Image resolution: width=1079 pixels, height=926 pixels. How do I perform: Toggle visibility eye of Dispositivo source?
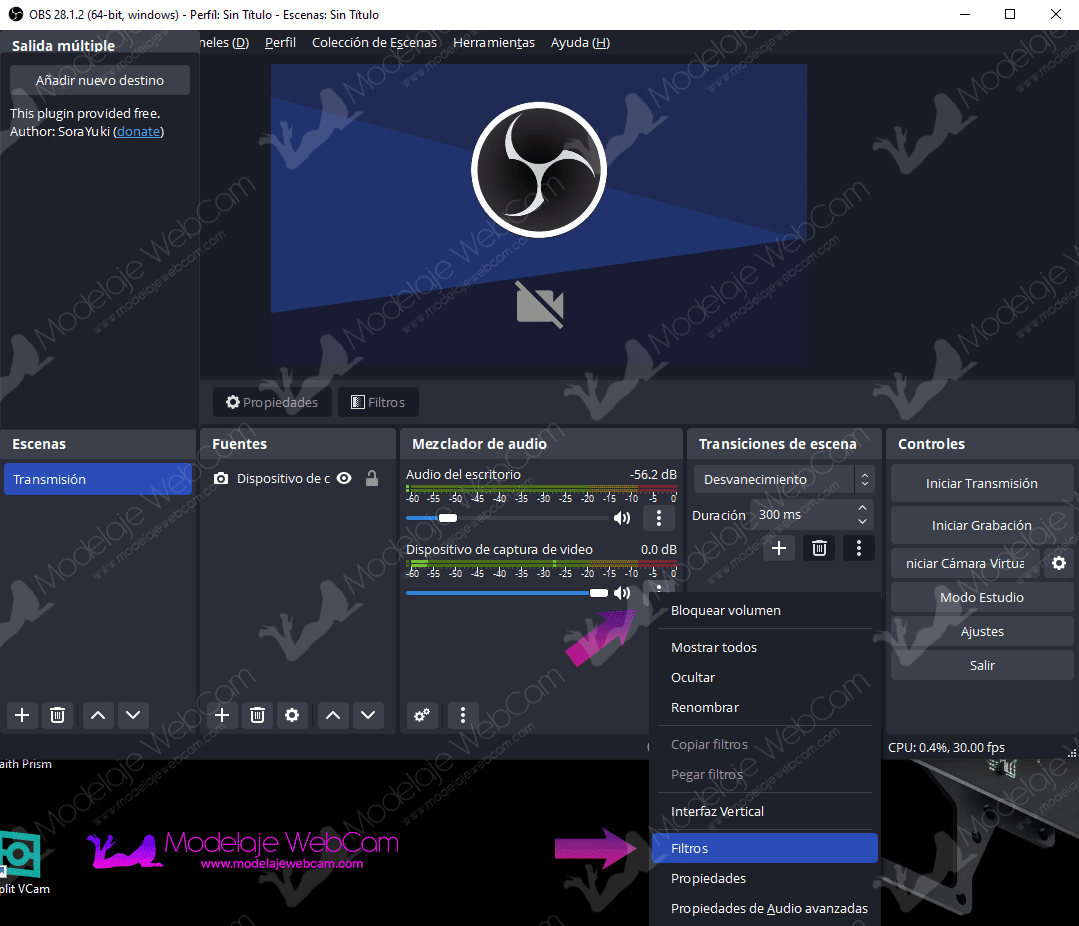tap(344, 478)
